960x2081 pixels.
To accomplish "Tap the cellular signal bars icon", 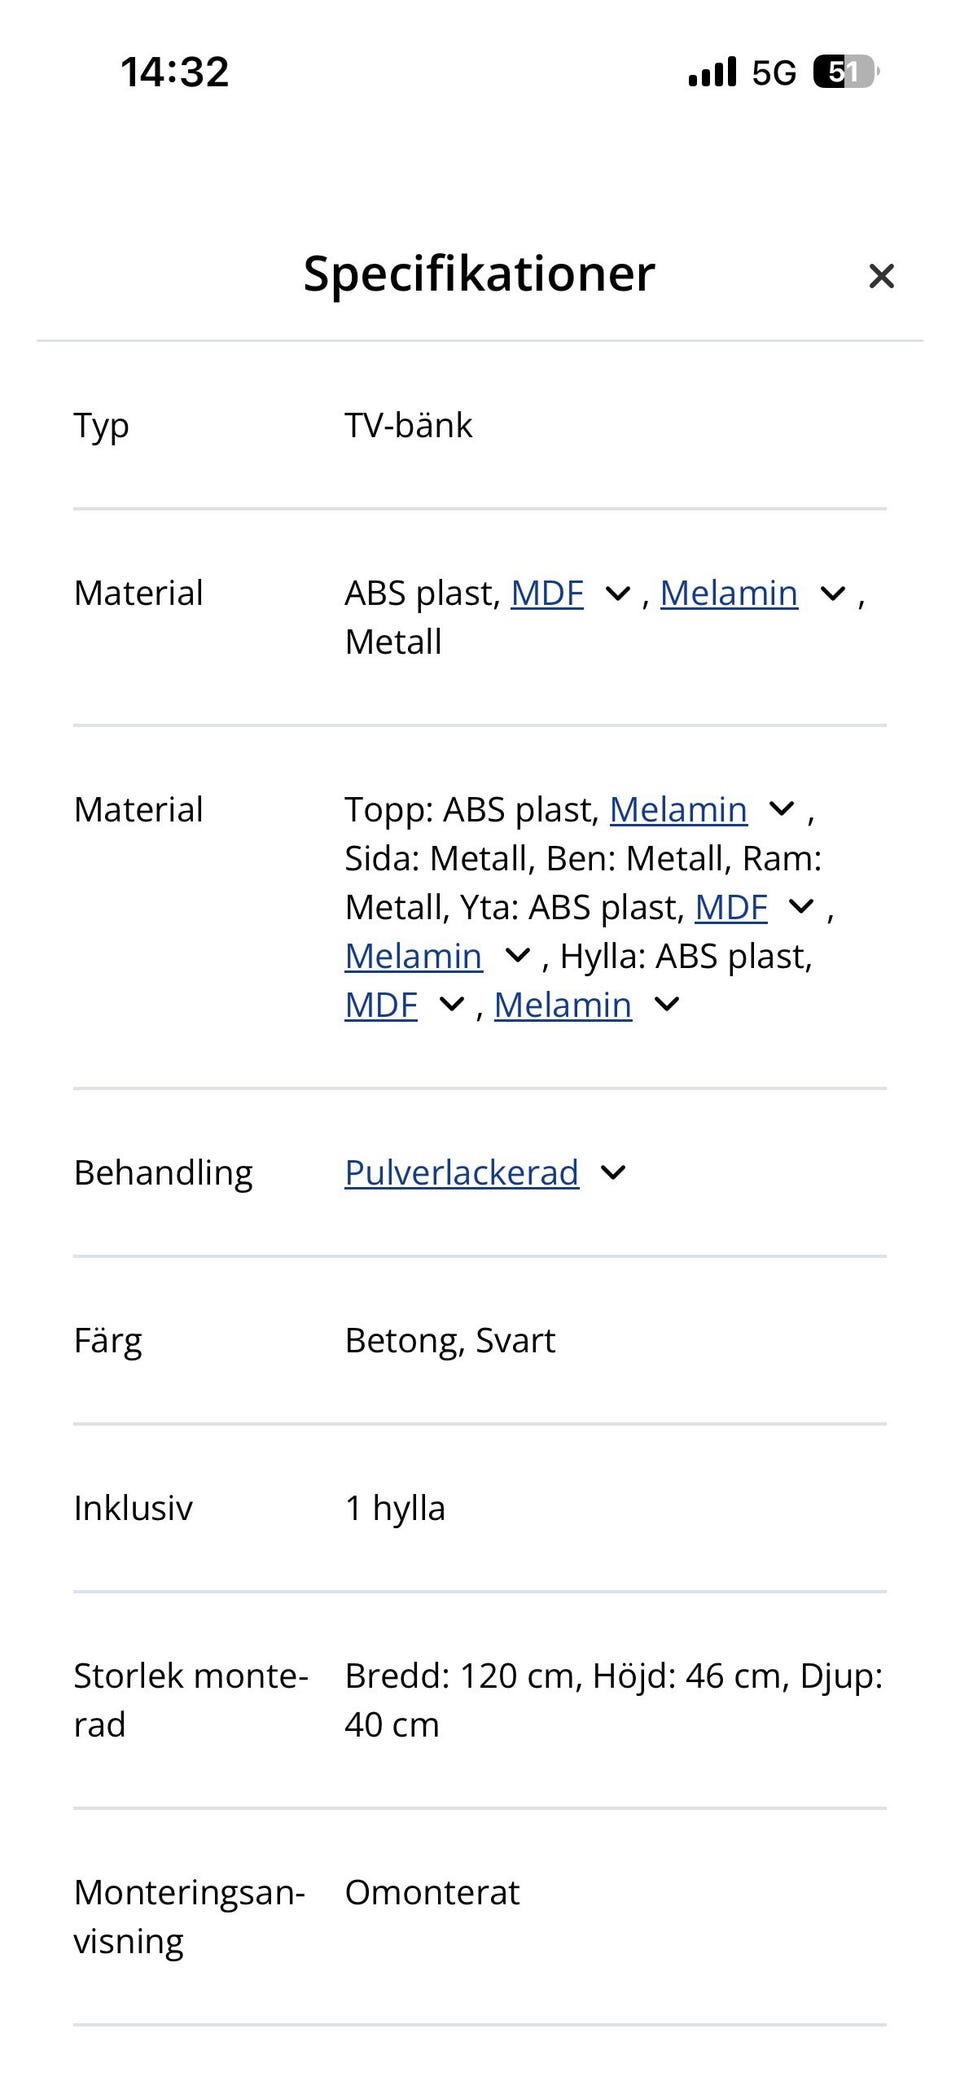I will pyautogui.click(x=712, y=72).
